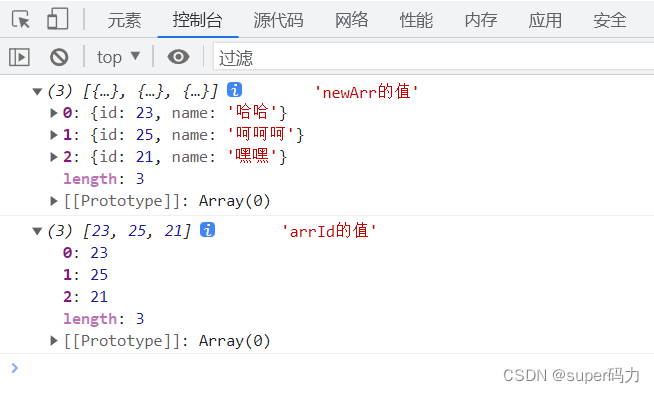Switch to the 应用 tab
The height and width of the screenshot is (393, 654).
coord(545,20)
